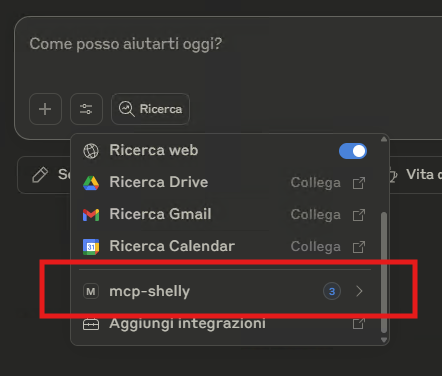Click the globe icon beside Ricerca web
This screenshot has width=442, height=376.
coord(91,151)
